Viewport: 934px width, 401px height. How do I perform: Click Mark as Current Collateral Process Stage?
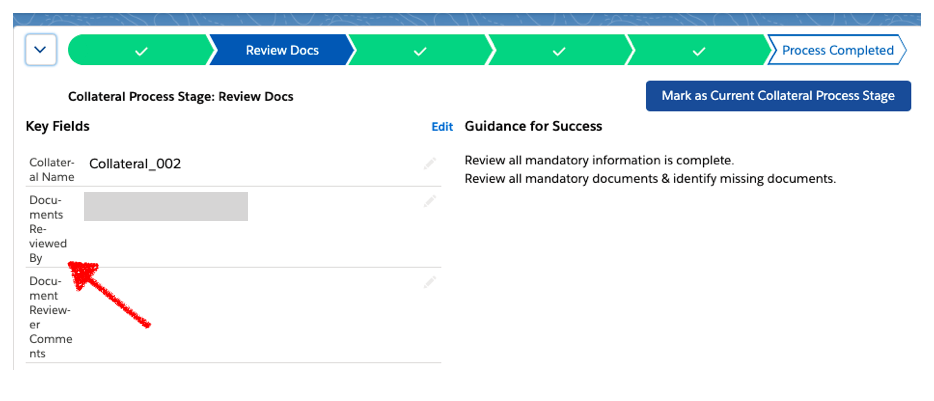778,96
